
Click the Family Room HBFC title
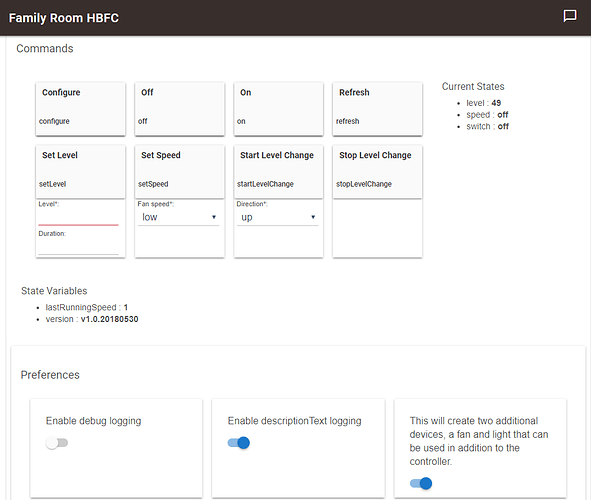[x=64, y=18]
